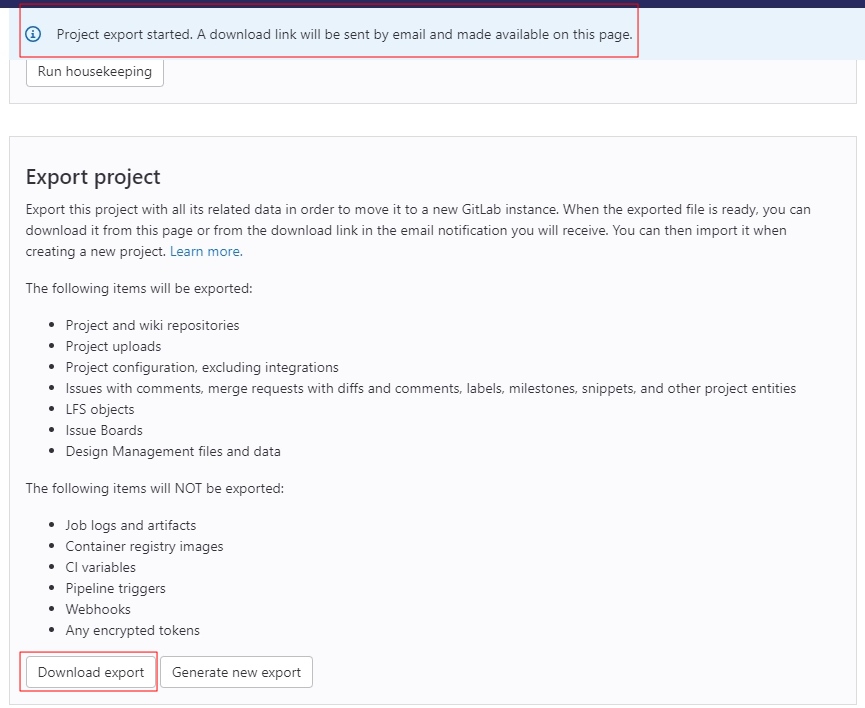Select 'Project configuration, excluding integrations' item
The height and width of the screenshot is (708, 865).
click(202, 368)
